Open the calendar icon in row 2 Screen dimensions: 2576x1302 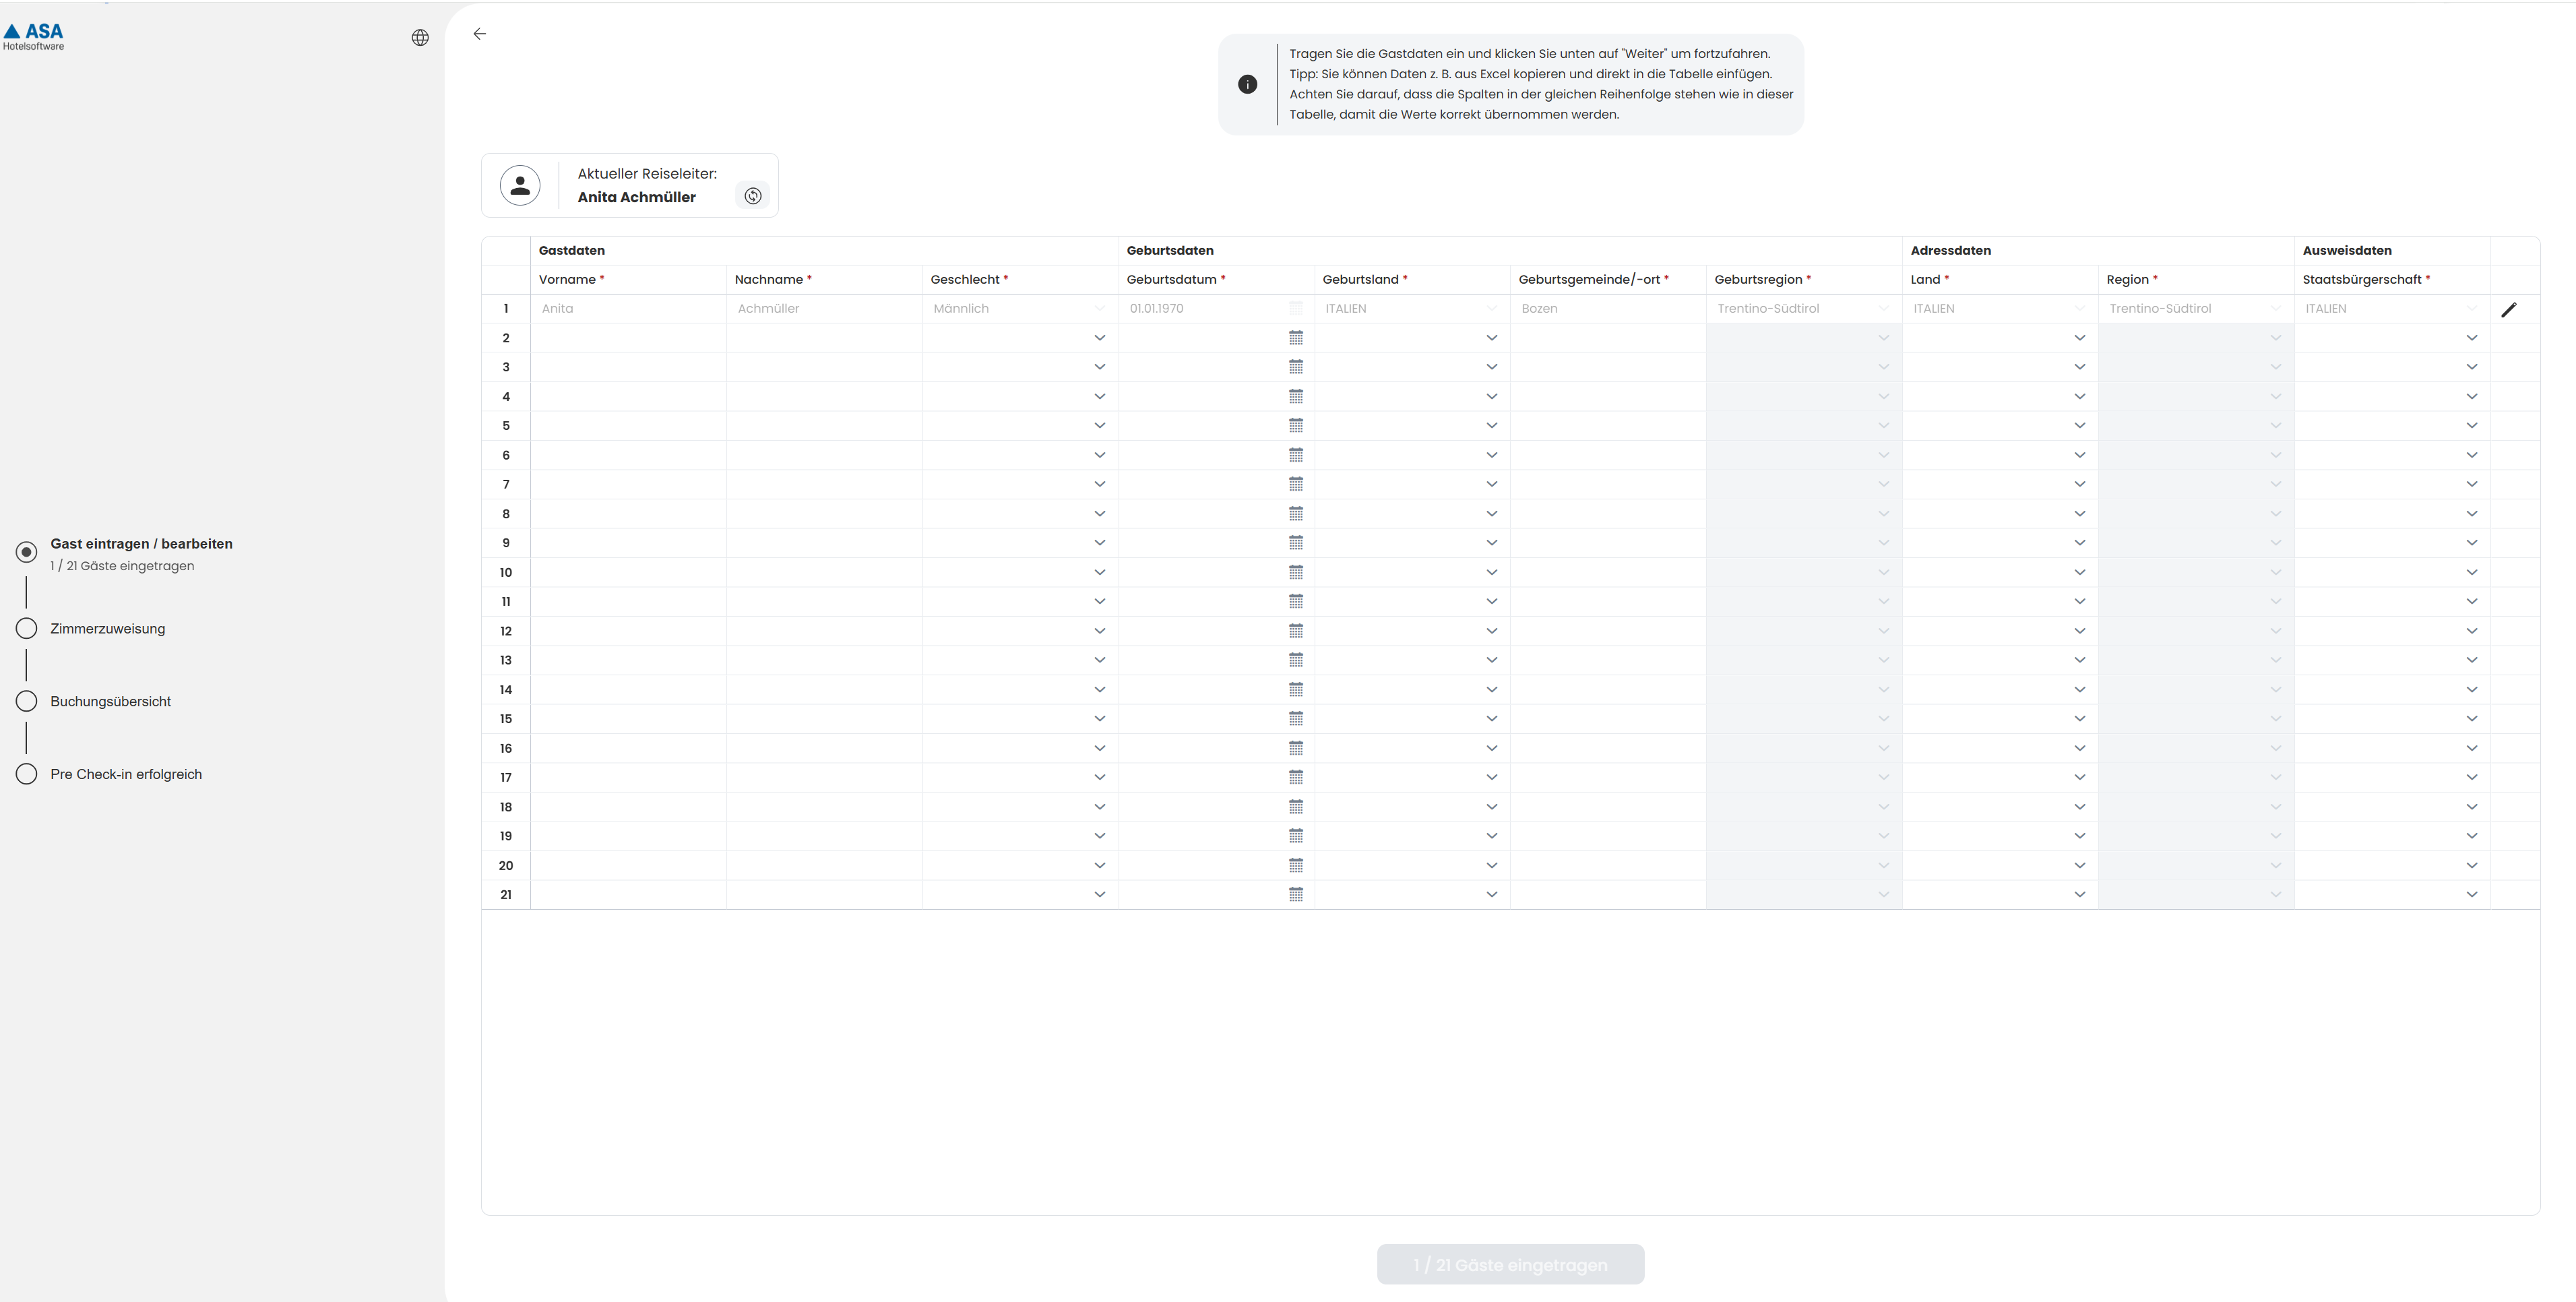1296,338
